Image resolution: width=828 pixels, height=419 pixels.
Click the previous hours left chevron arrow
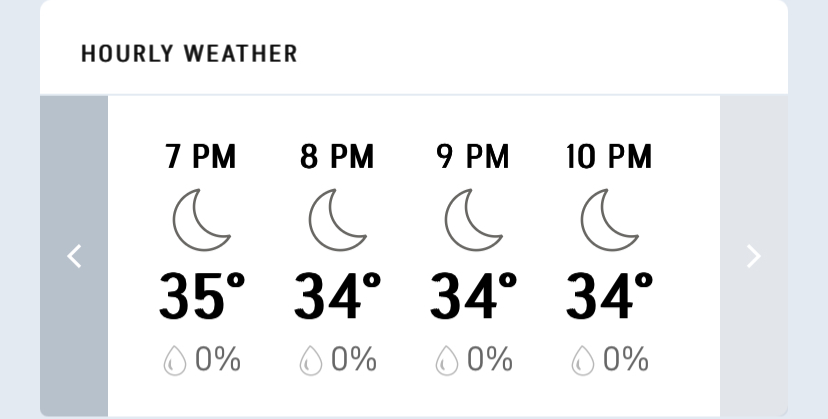click(74, 256)
